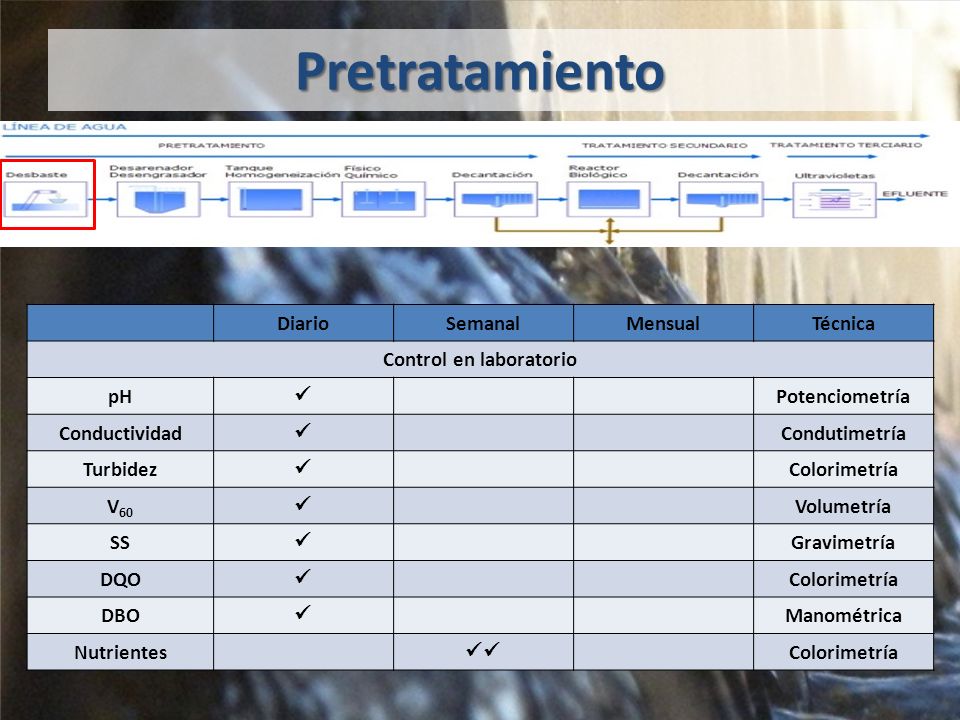This screenshot has width=960, height=720.
Task: Click the "Conductividad" parameter cell
Action: (x=121, y=433)
